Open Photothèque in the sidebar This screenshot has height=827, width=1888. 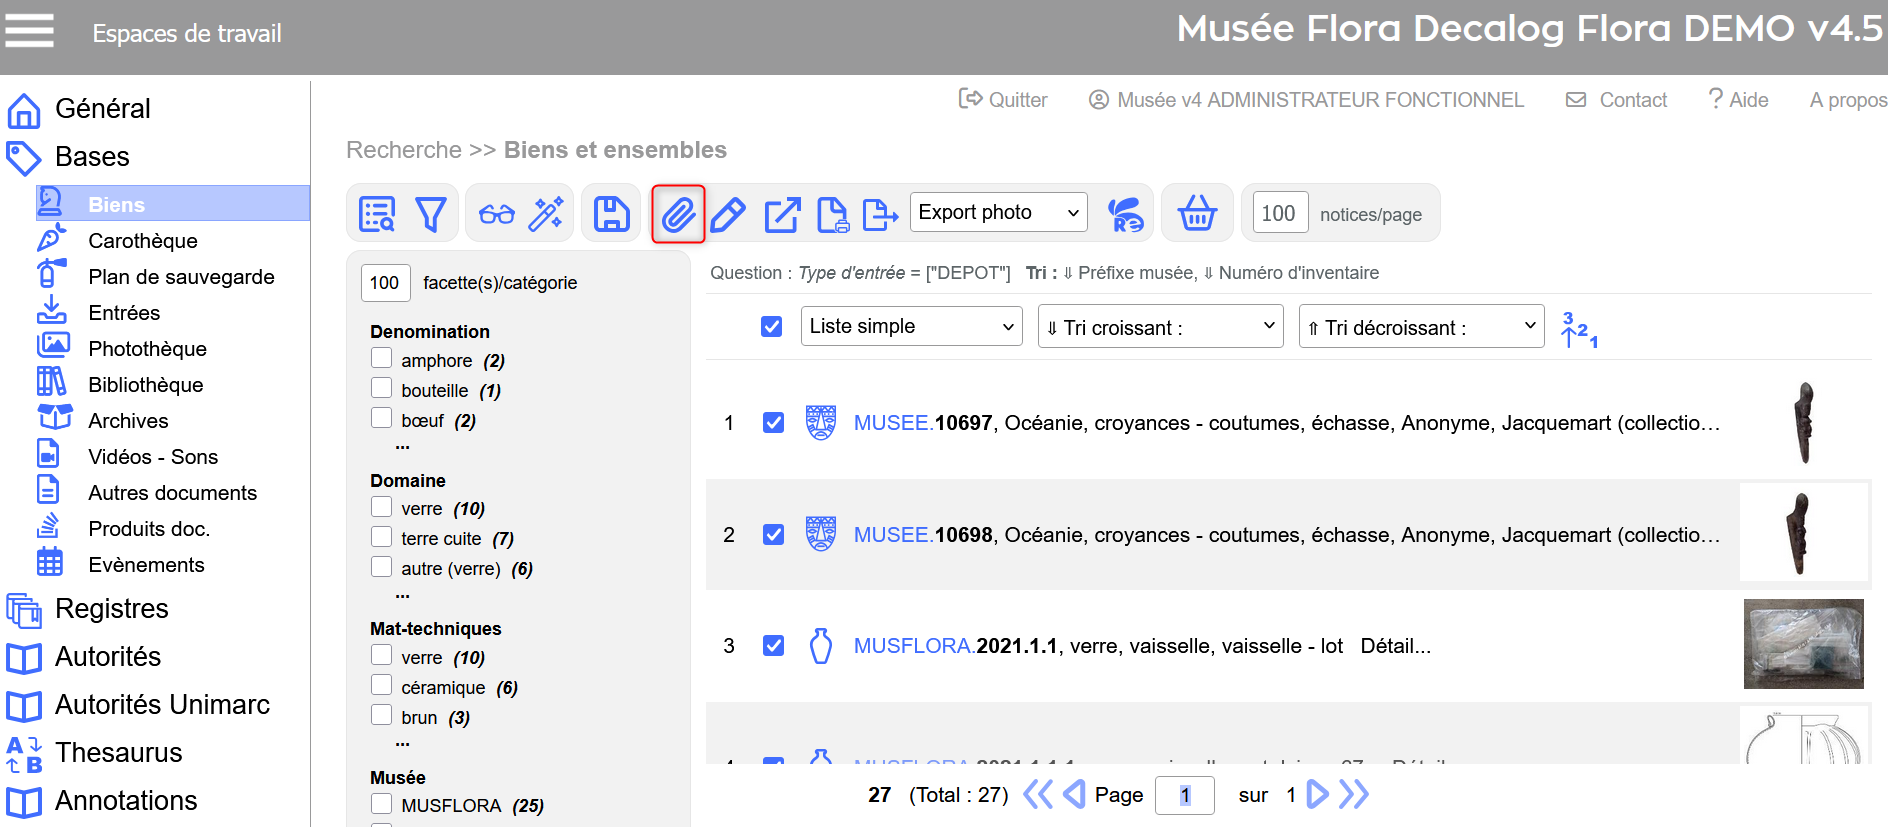click(147, 349)
